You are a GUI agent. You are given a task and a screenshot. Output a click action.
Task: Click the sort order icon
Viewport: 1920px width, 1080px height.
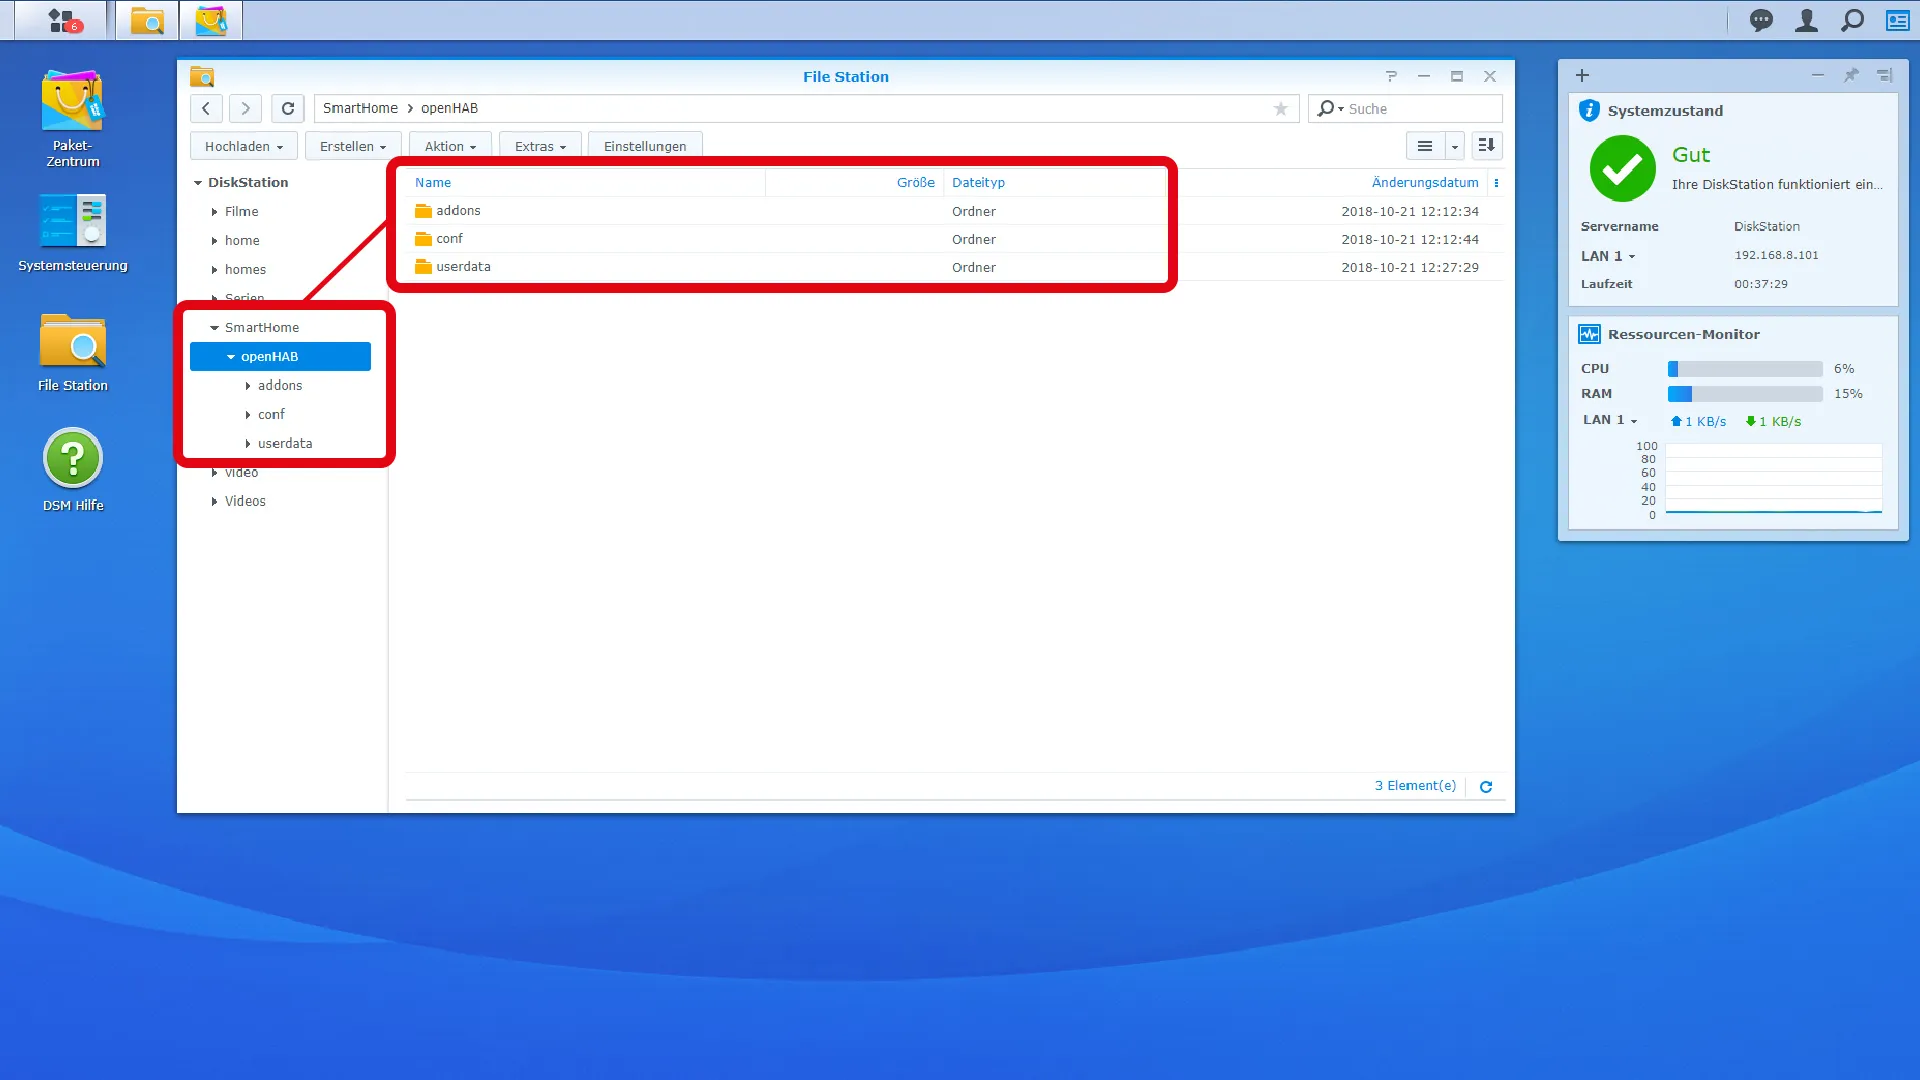(x=1487, y=146)
